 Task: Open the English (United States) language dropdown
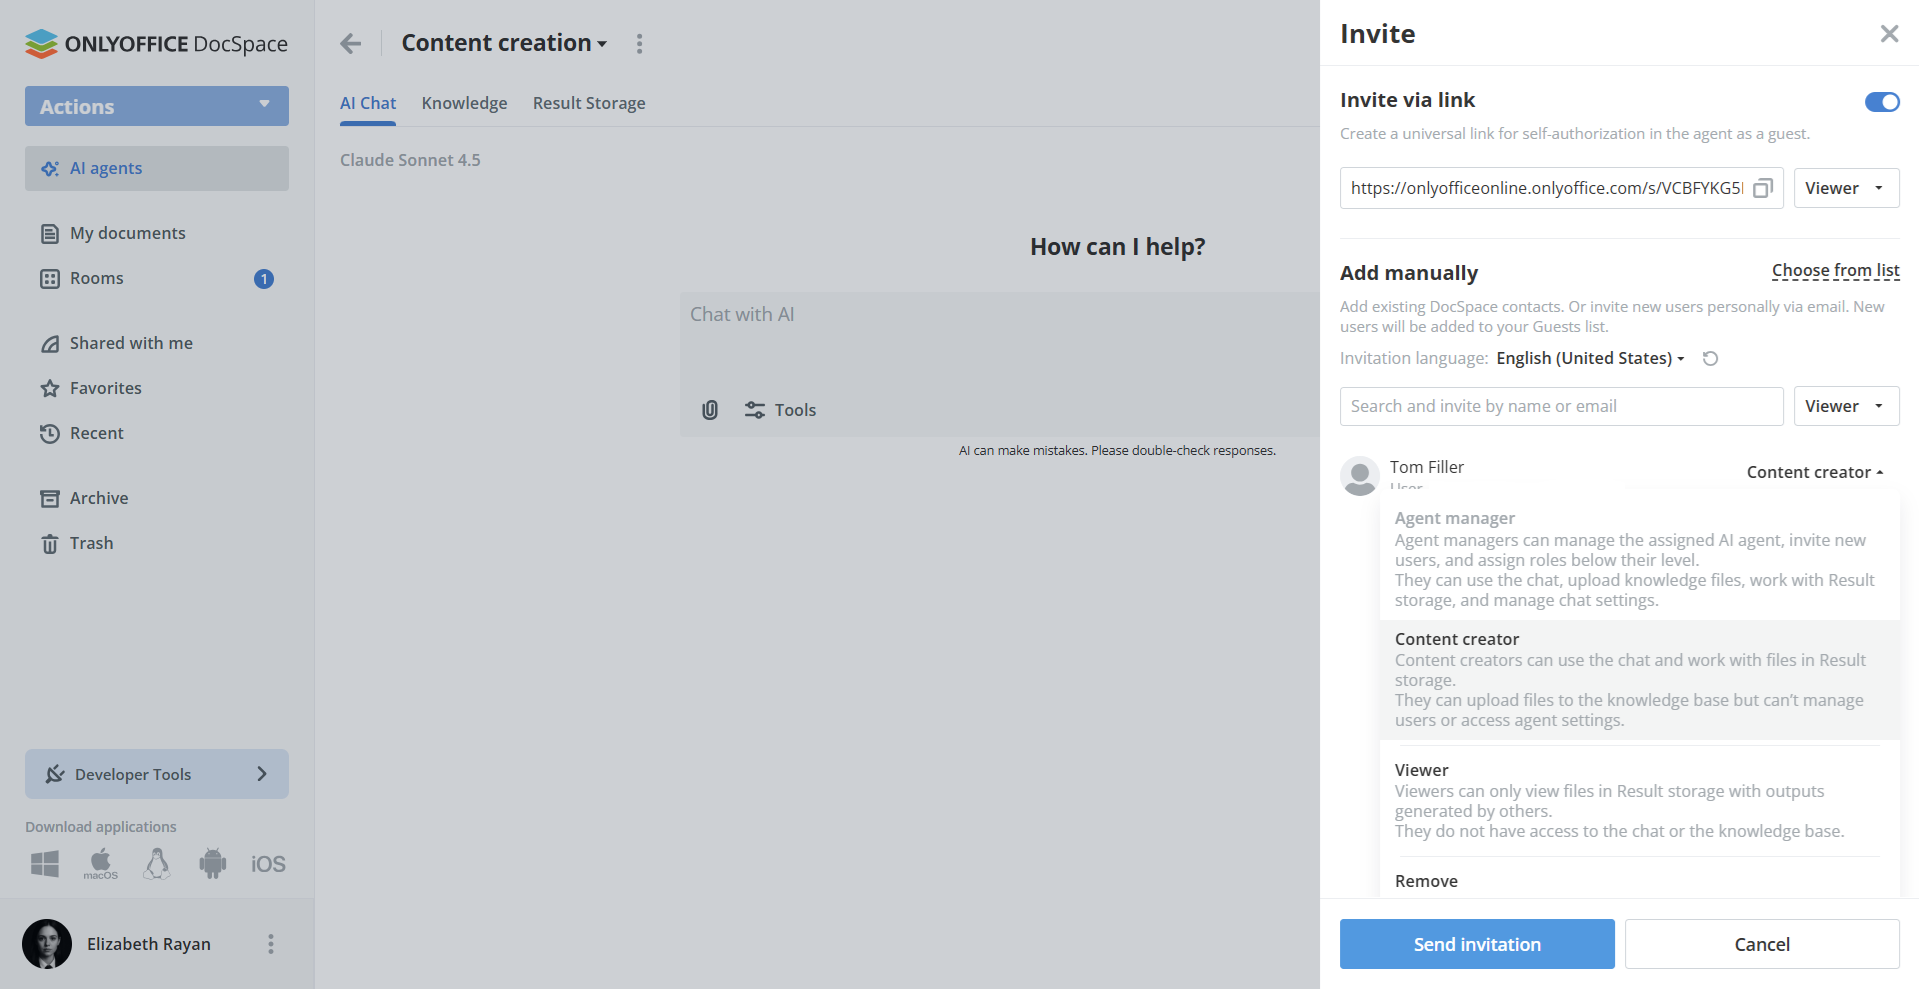click(x=1589, y=358)
